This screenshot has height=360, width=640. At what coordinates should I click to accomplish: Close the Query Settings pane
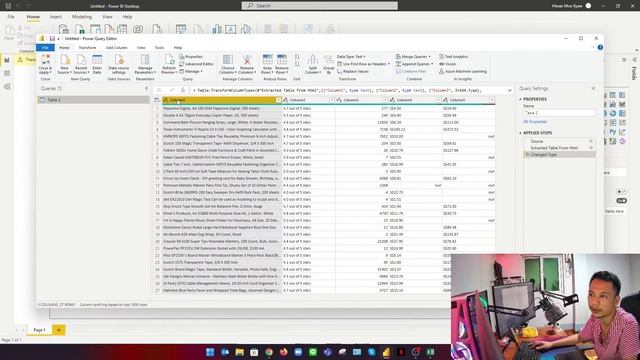point(593,89)
